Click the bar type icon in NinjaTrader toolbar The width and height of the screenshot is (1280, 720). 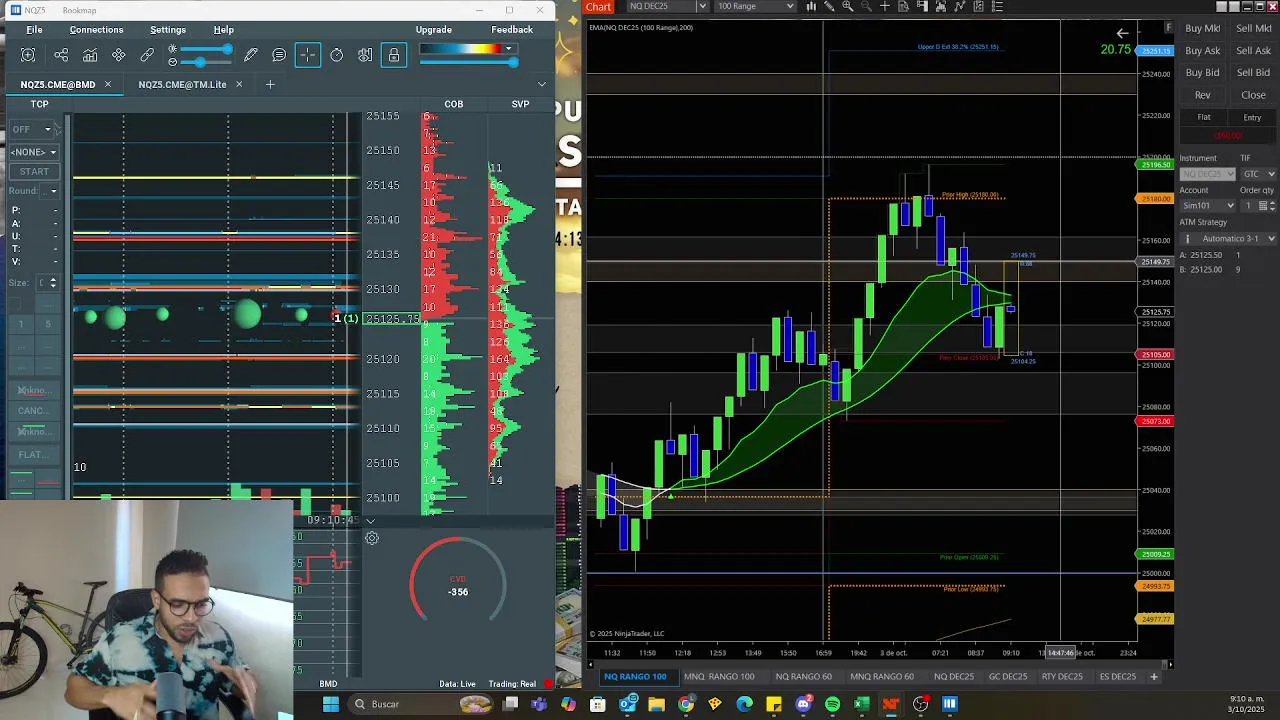coord(811,6)
